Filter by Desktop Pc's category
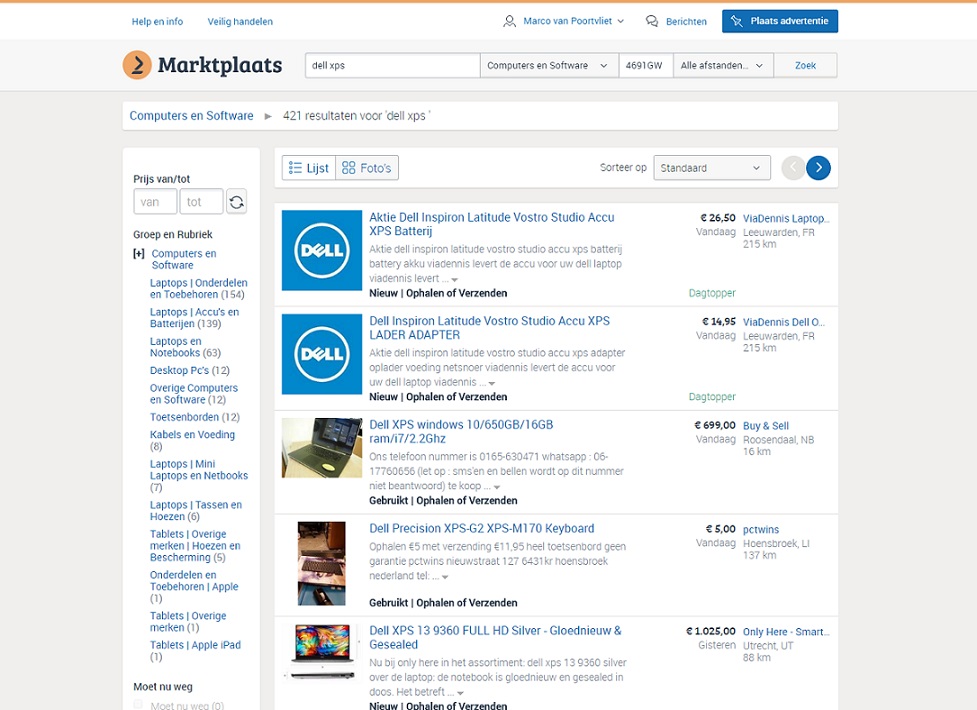Image resolution: width=977 pixels, height=710 pixels. click(189, 370)
